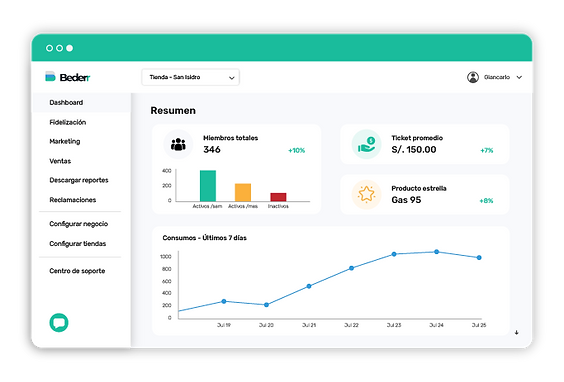Click the Resumen heading
The height and width of the screenshot is (382, 564).
click(173, 111)
